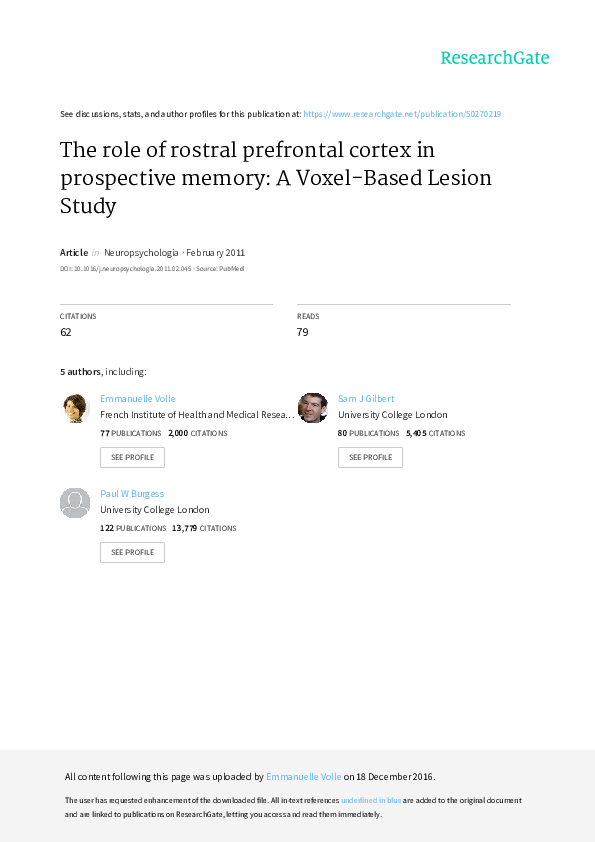Click Paul W Burgess's placeholder avatar icon
The image size is (595, 842).
(75, 503)
